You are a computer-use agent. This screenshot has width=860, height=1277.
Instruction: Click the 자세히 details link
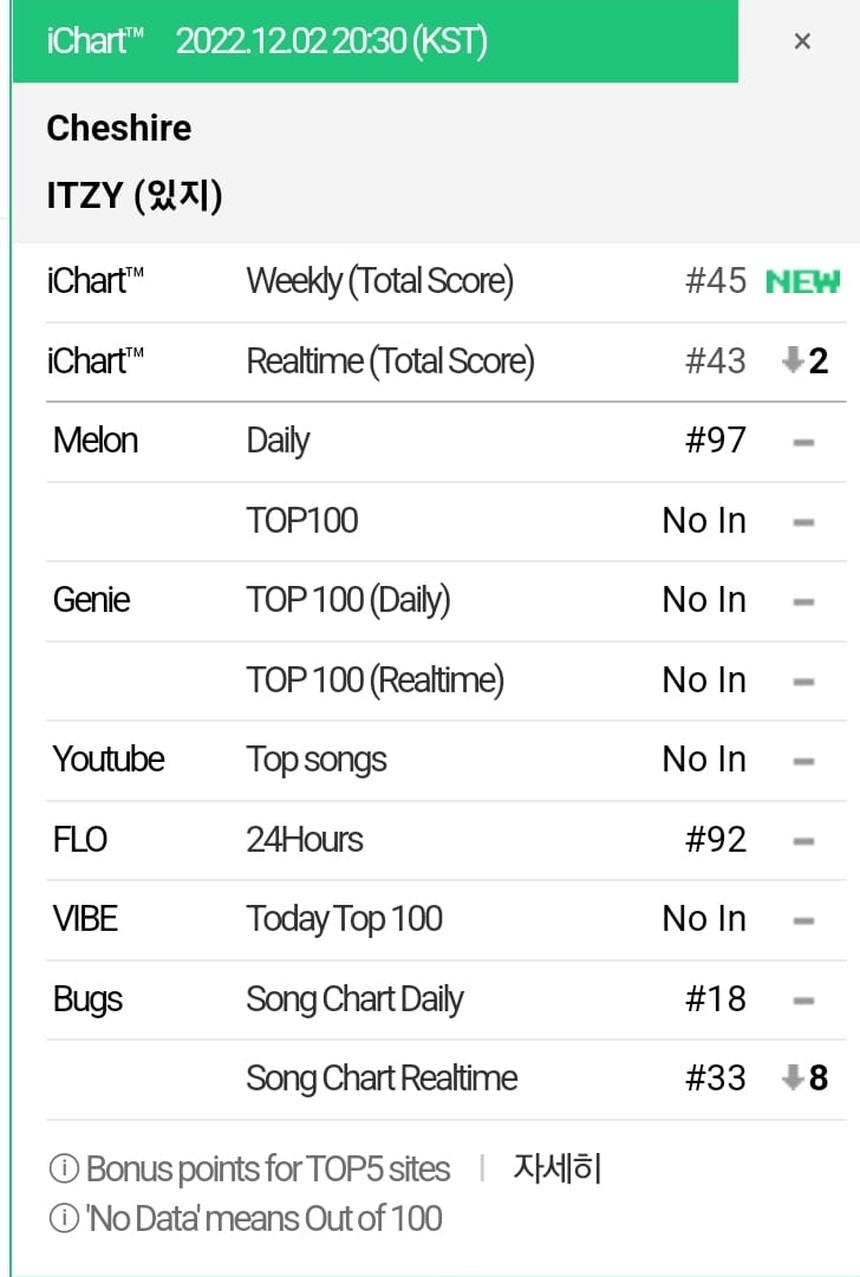coord(557,1168)
